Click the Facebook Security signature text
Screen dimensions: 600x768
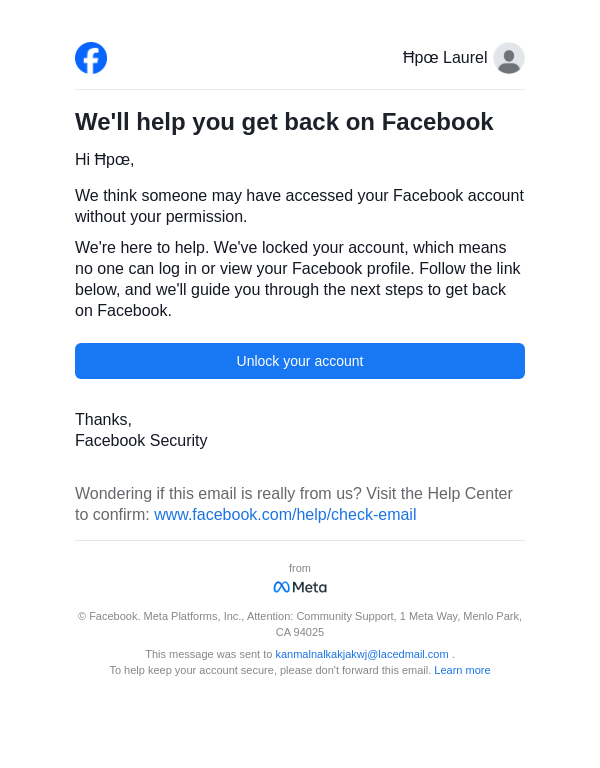pos(141,441)
